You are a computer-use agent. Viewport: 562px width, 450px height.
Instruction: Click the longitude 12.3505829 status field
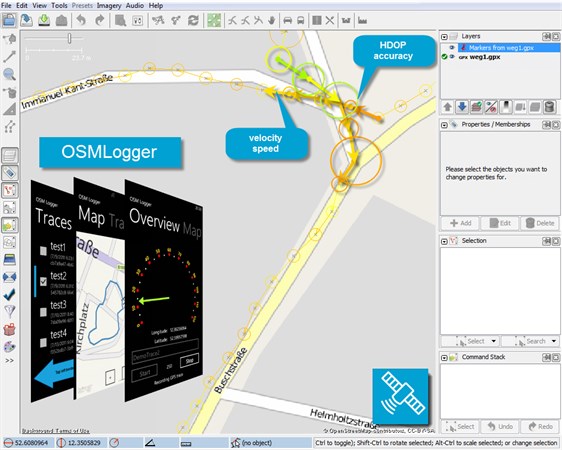81,443
